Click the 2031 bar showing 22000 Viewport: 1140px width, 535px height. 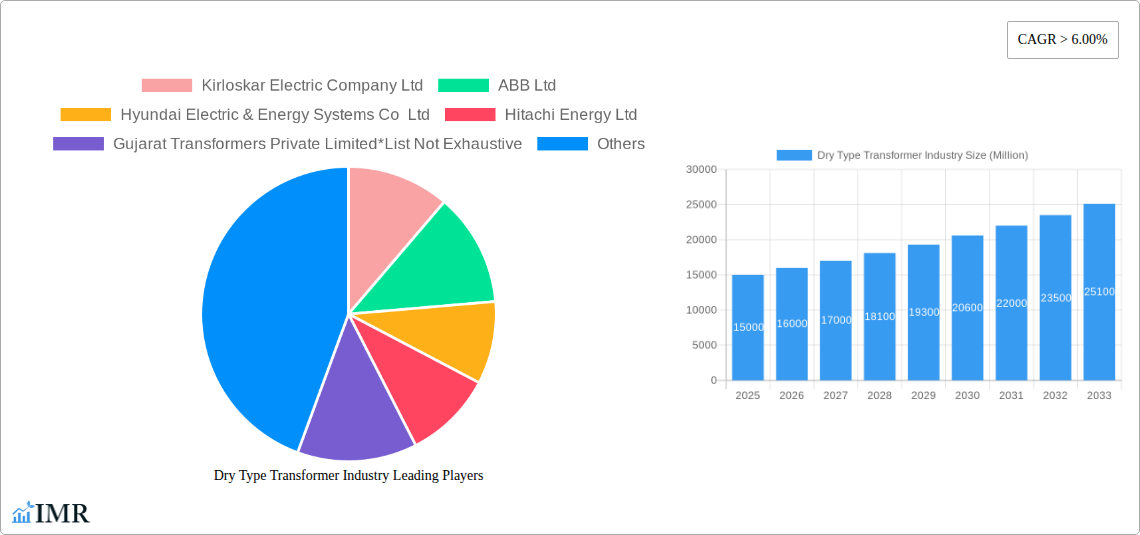tap(1011, 303)
